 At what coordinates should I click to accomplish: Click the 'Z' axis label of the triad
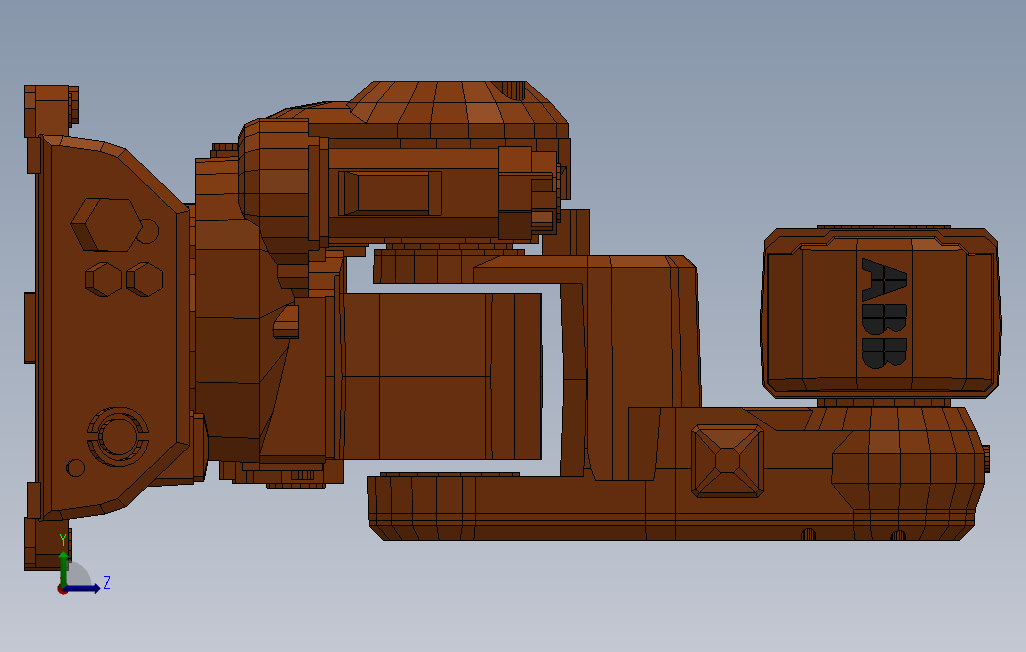[107, 582]
